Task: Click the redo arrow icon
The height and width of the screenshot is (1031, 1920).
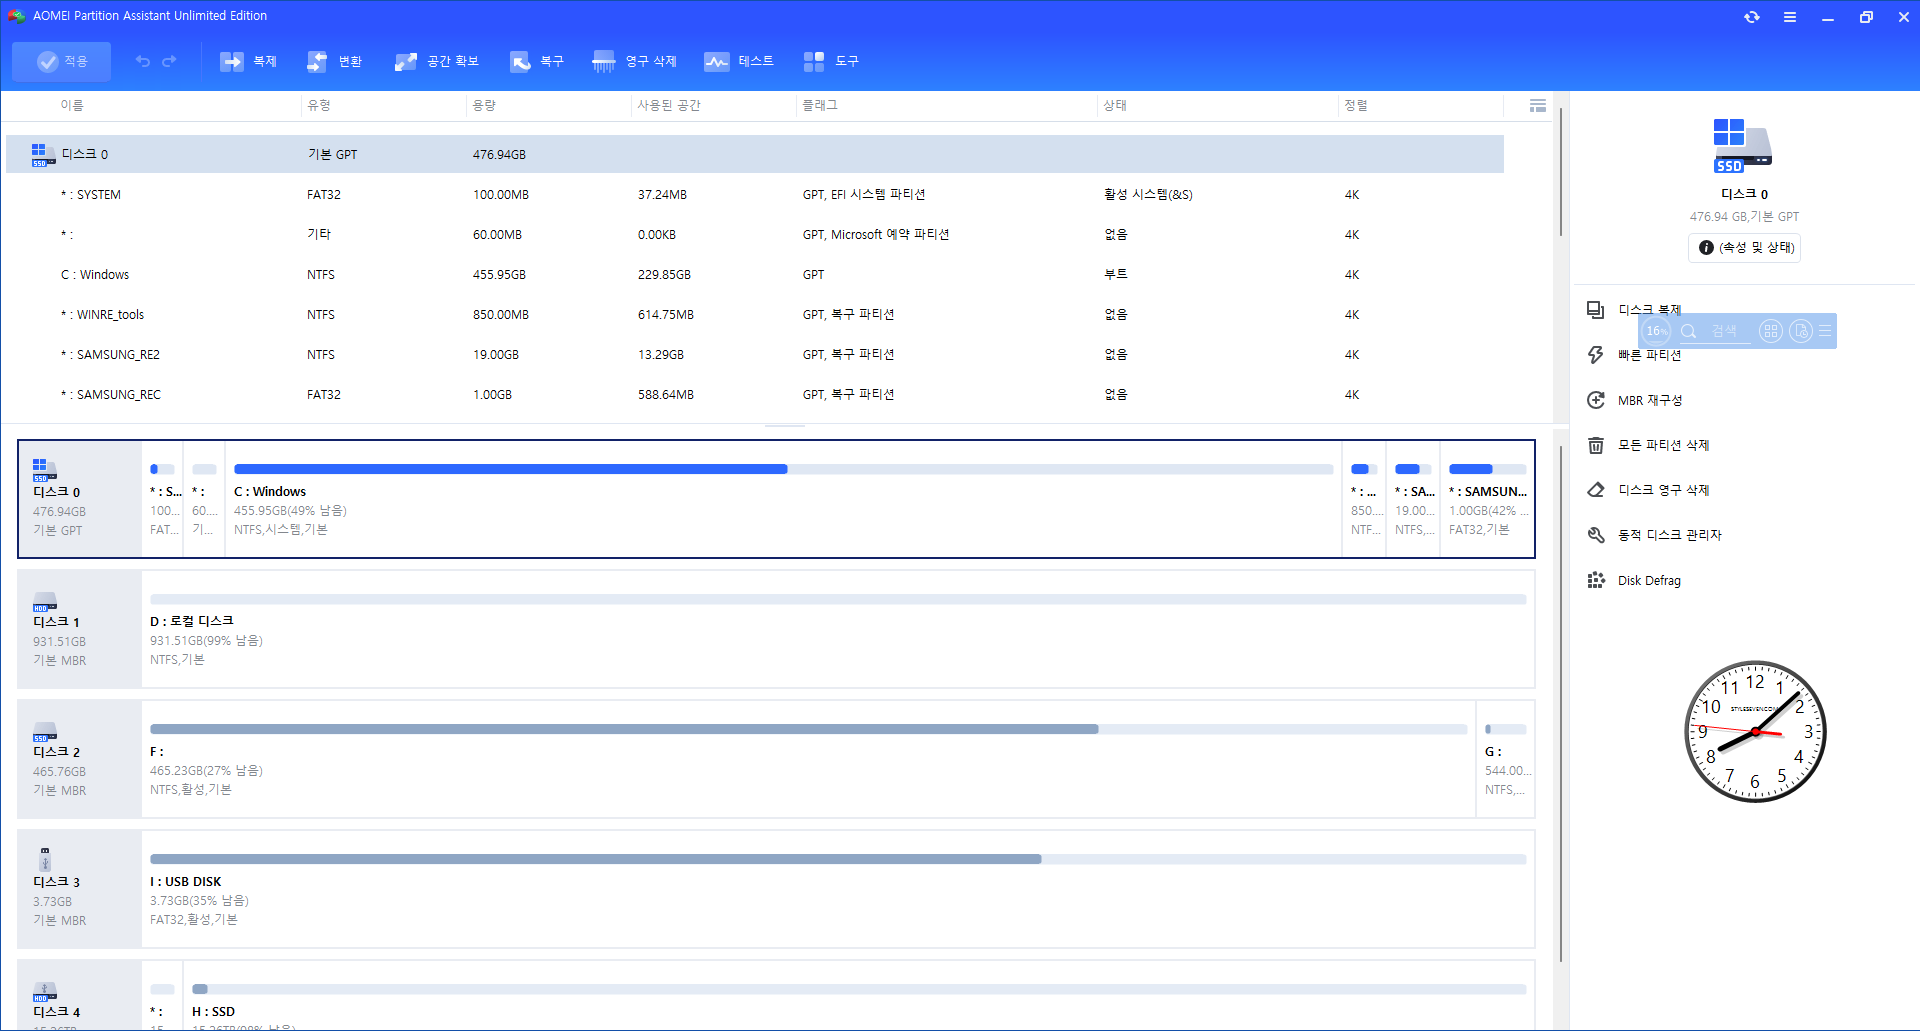Action: pos(169,61)
